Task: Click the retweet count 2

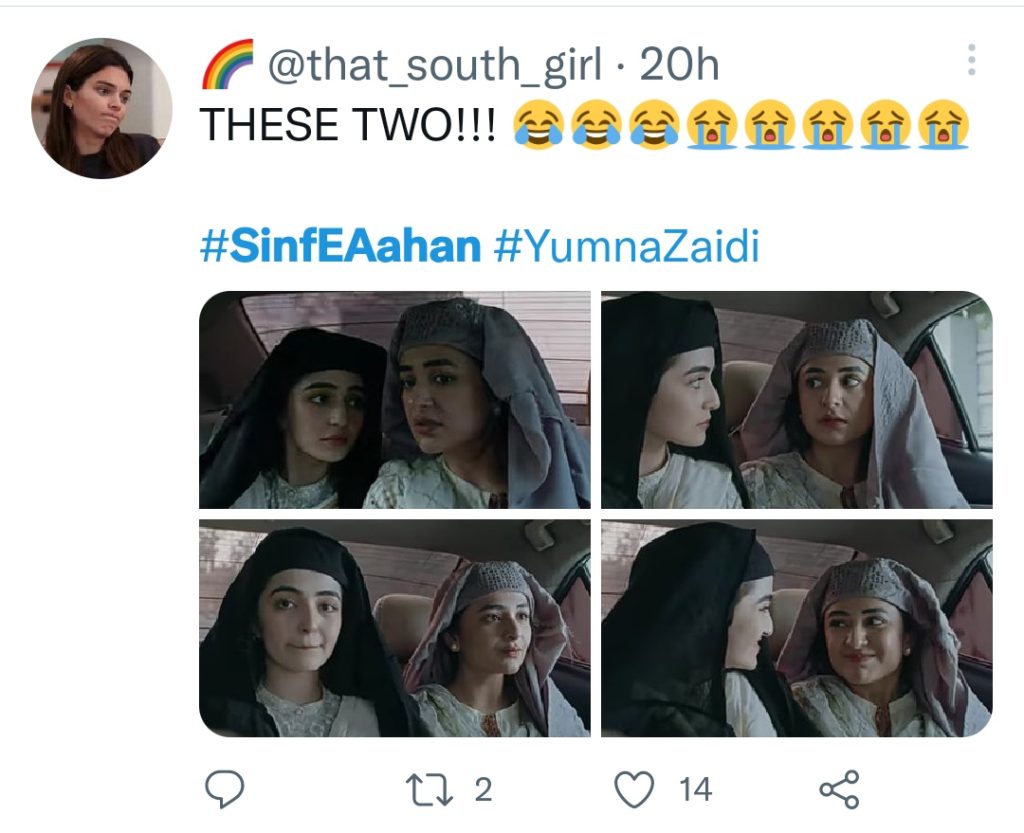Action: pyautogui.click(x=483, y=790)
